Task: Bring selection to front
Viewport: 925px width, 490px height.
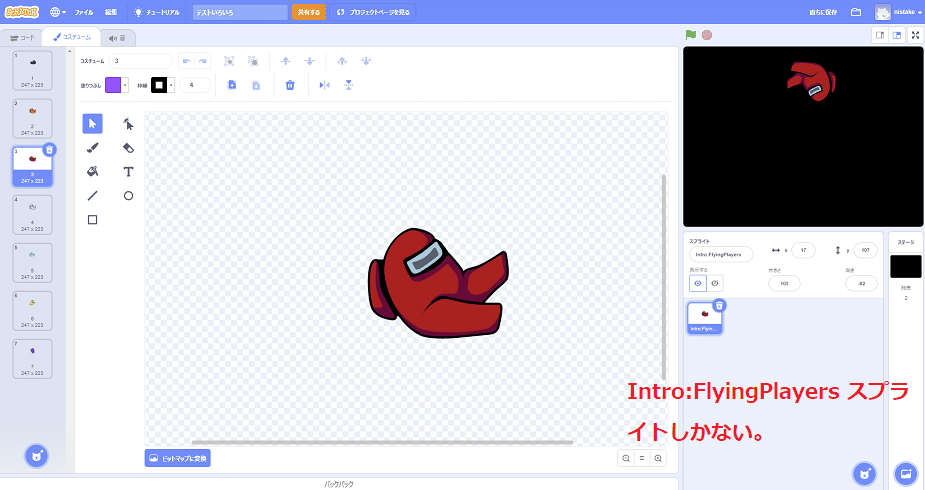Action: tap(342, 61)
